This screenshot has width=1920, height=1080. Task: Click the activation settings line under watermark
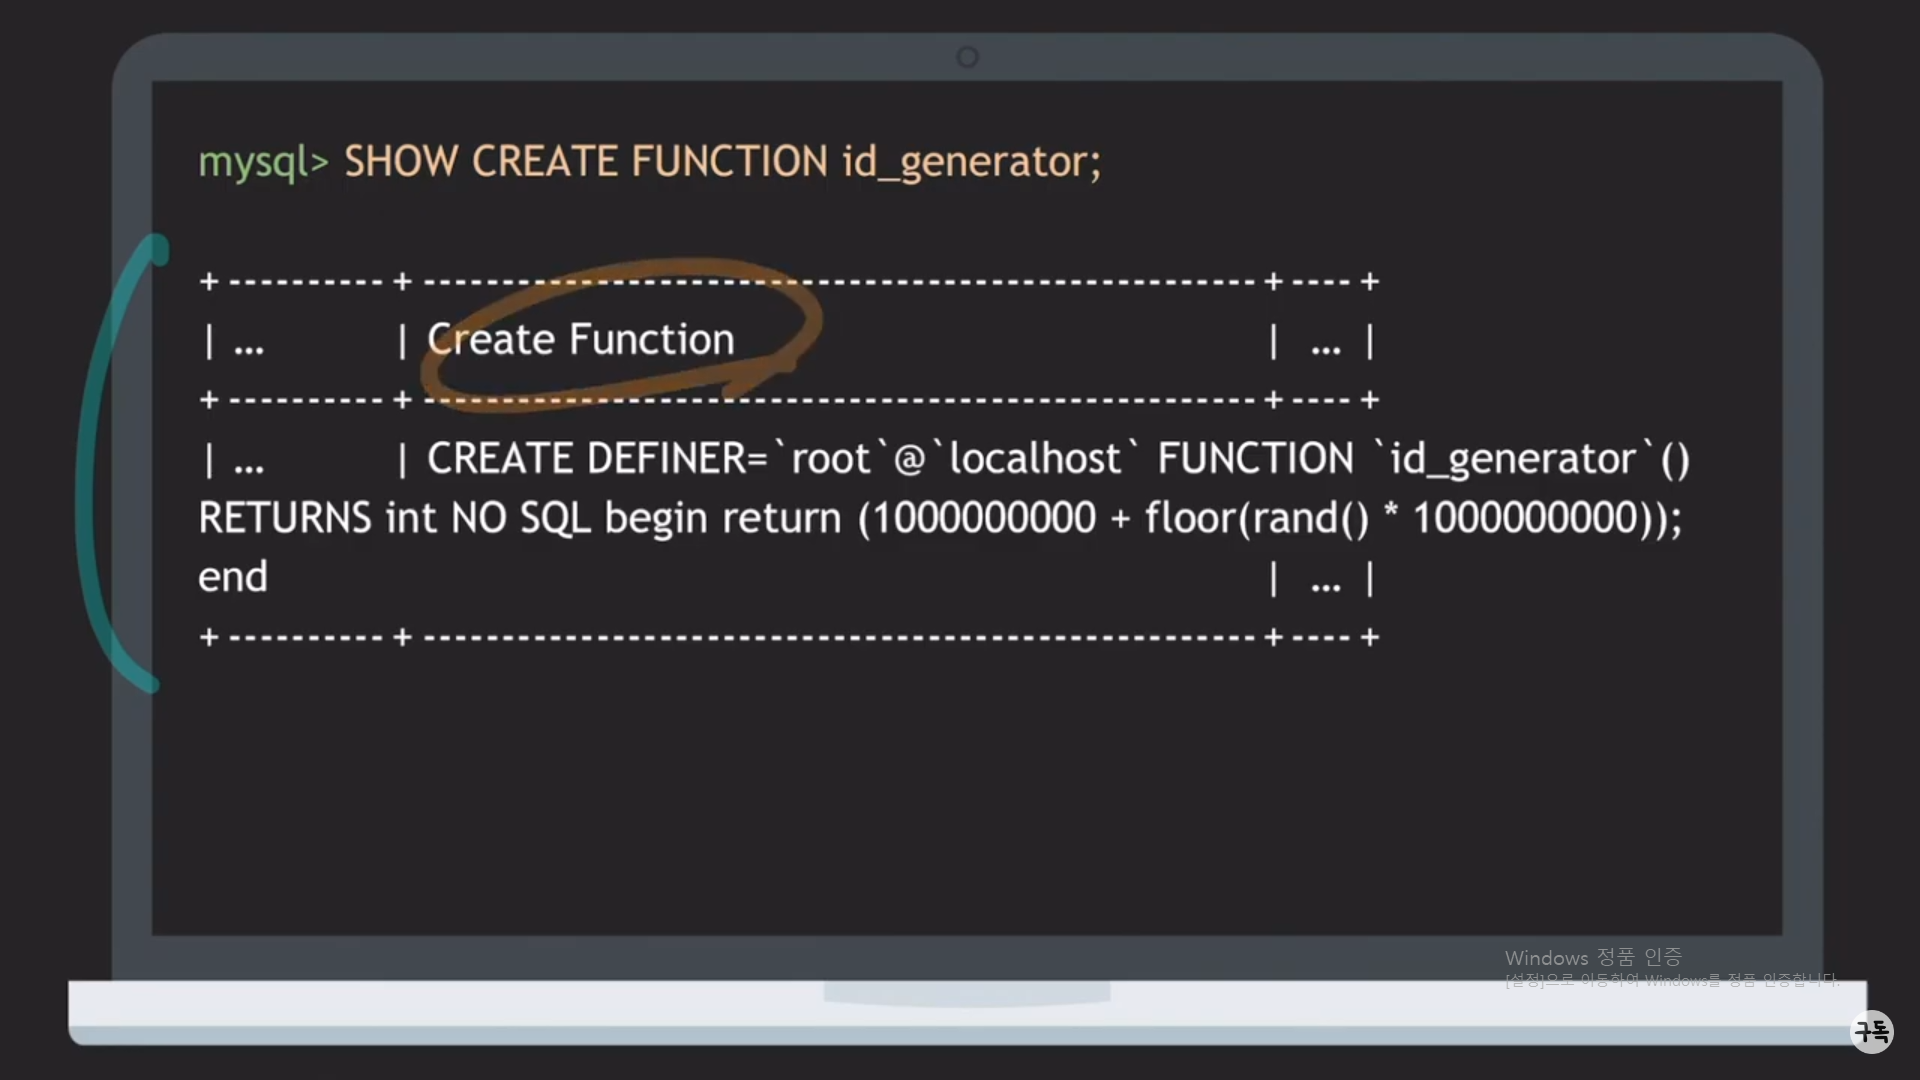pyautogui.click(x=1671, y=980)
